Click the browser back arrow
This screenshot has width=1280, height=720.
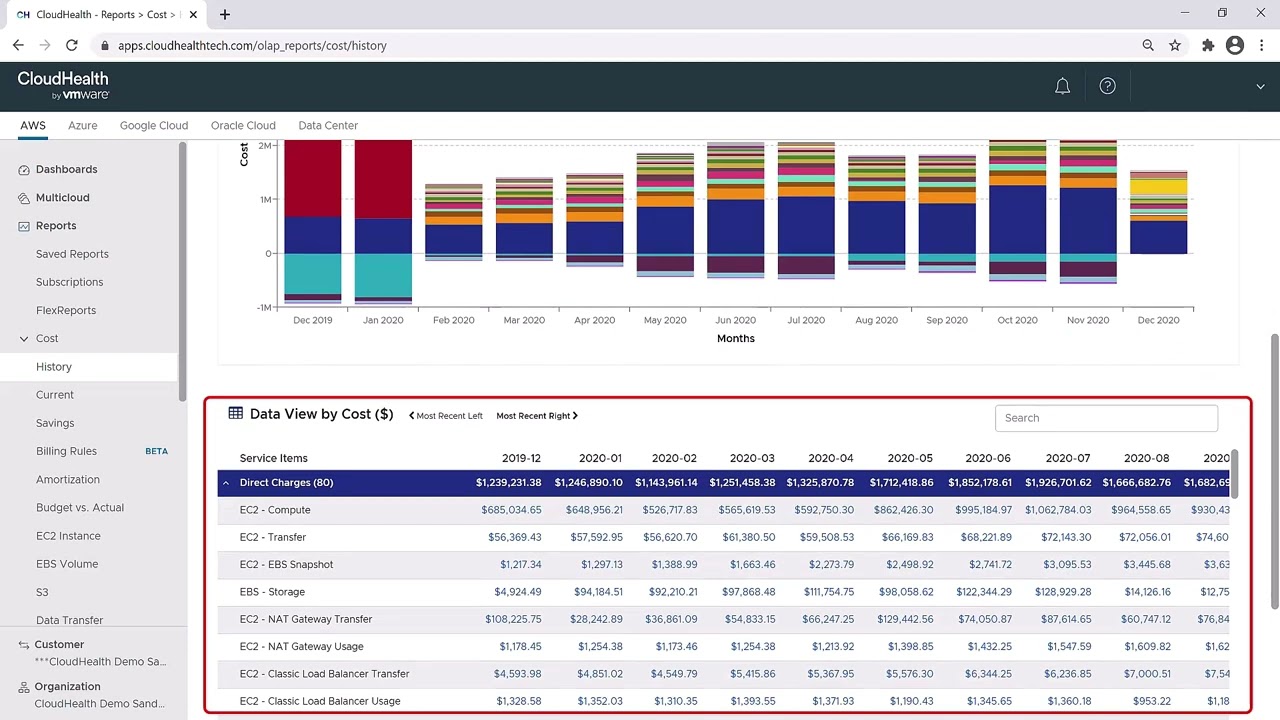(x=18, y=45)
